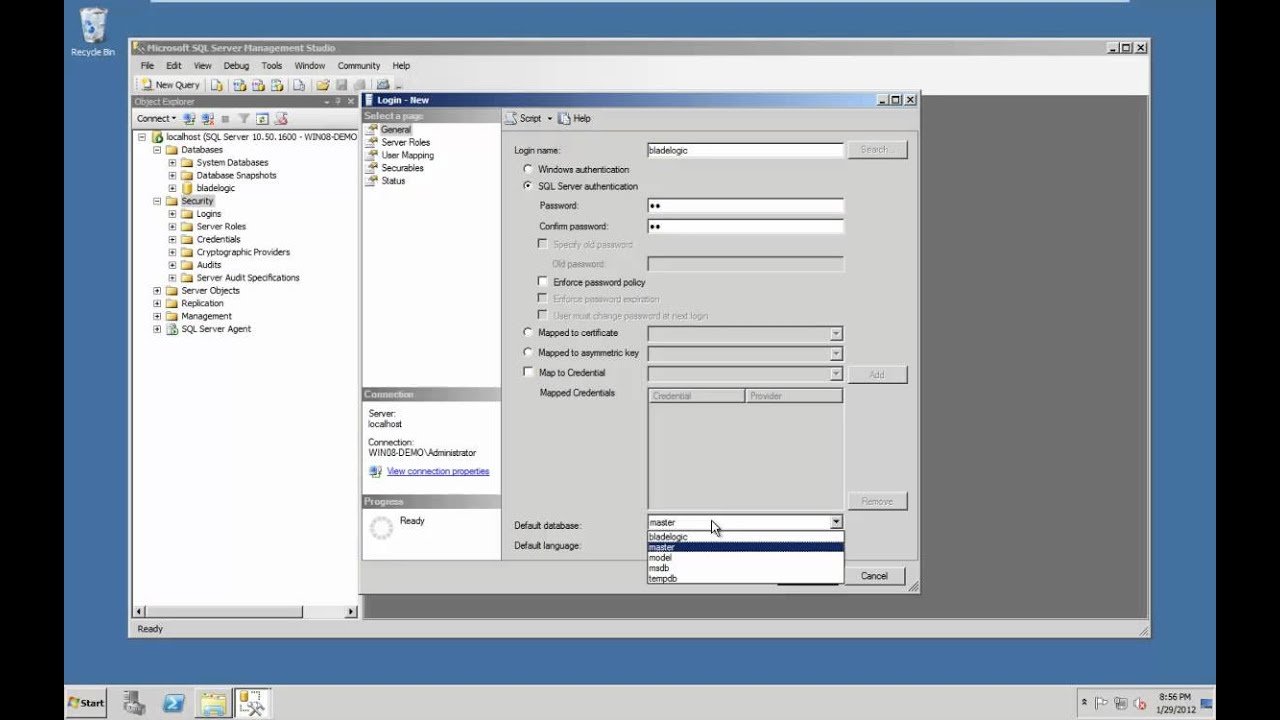1280x720 pixels.
Task: Open Windows Explorer from the taskbar
Action: (x=212, y=703)
